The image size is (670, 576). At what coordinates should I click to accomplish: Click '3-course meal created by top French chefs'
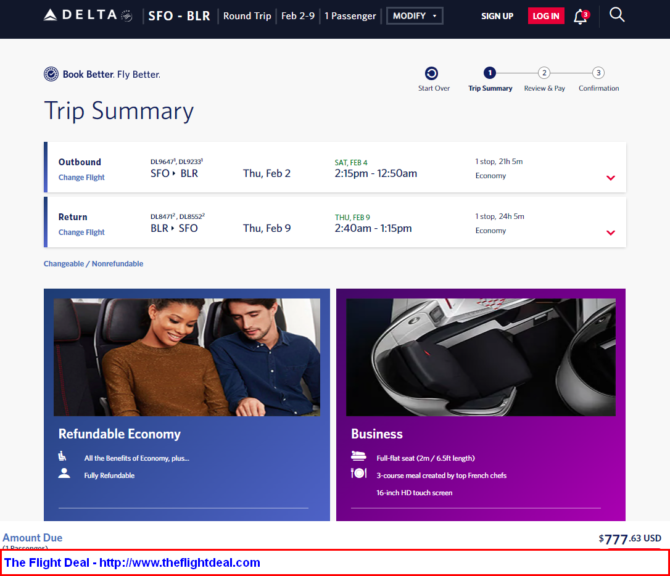[441, 475]
